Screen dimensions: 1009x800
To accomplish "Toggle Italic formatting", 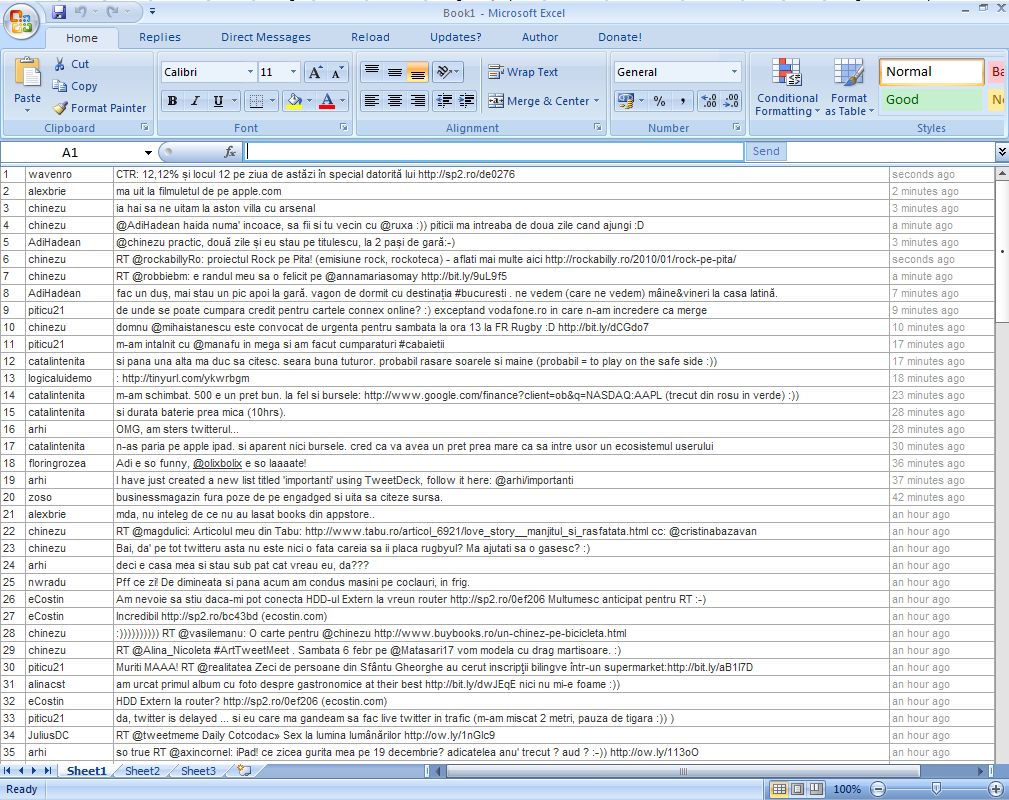I will point(196,101).
